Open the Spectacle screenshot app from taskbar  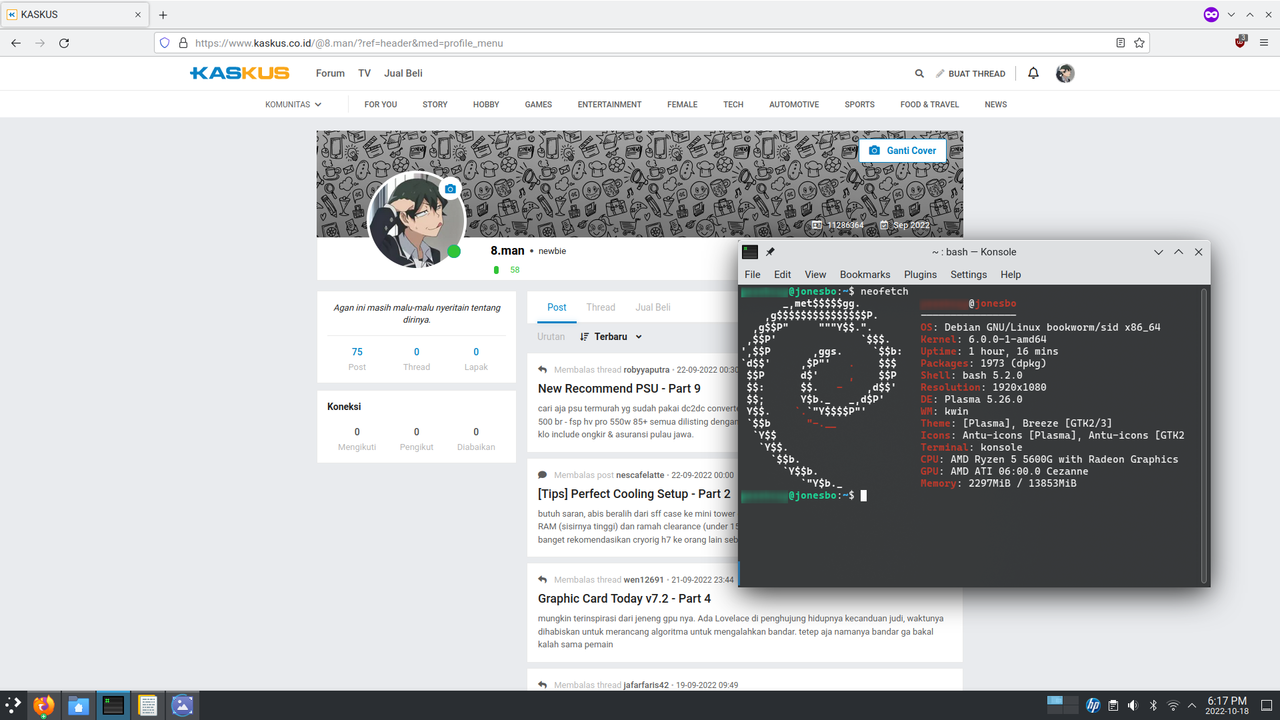coord(182,705)
